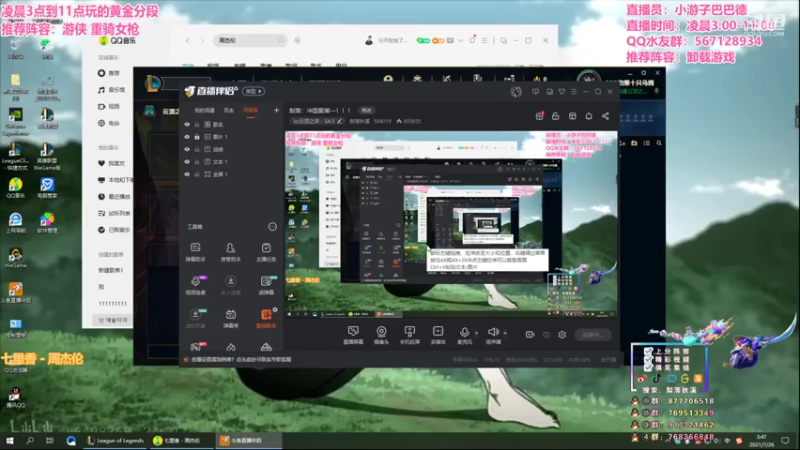Hide the 全屏 1 source layer
800x450 pixels.
[187, 174]
